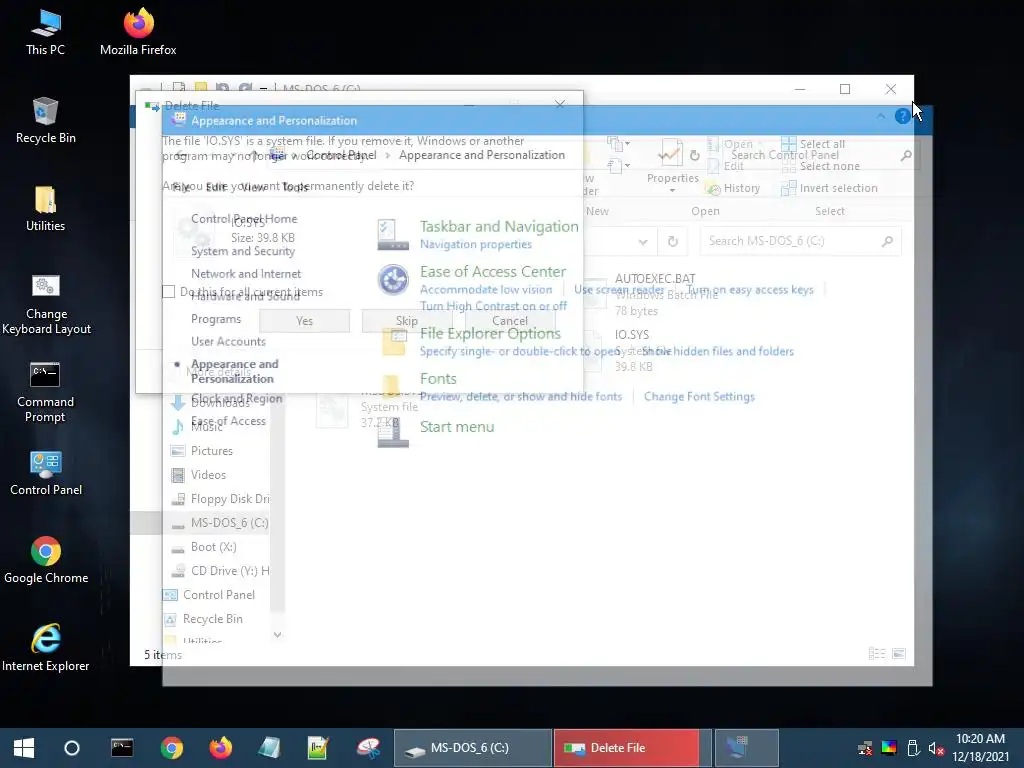The image size is (1024, 768).
Task: Select System and Security in the Control Panel sidebar
Action: tap(243, 251)
